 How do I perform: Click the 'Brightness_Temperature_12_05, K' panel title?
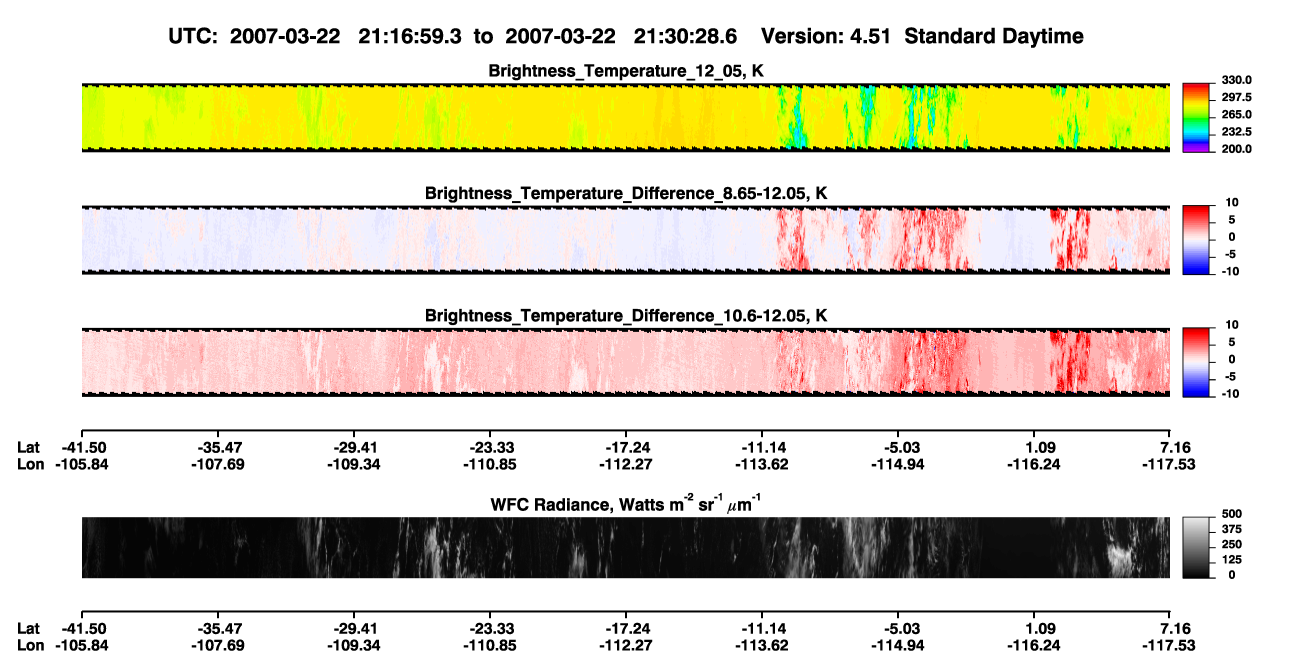coord(626,71)
